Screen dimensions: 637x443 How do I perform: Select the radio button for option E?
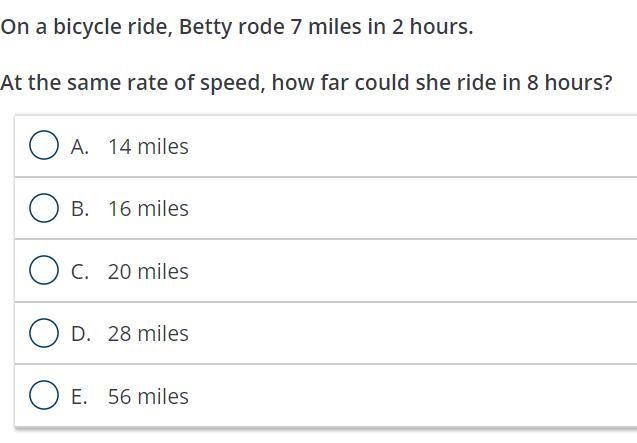point(44,396)
